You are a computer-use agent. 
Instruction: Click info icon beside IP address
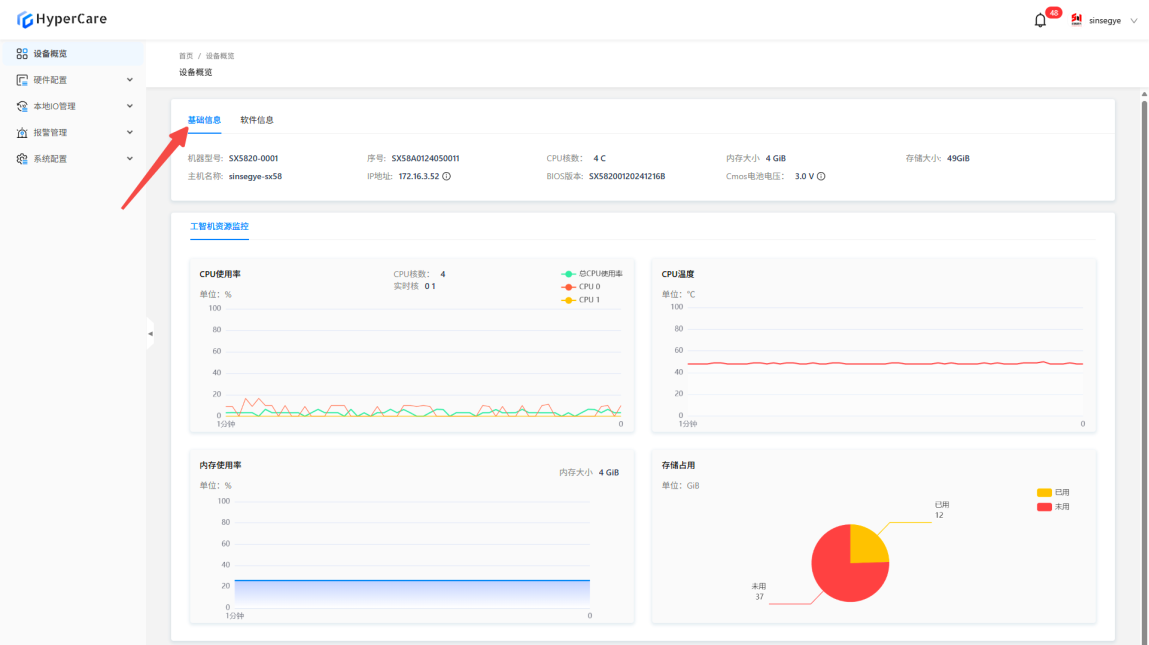(446, 176)
